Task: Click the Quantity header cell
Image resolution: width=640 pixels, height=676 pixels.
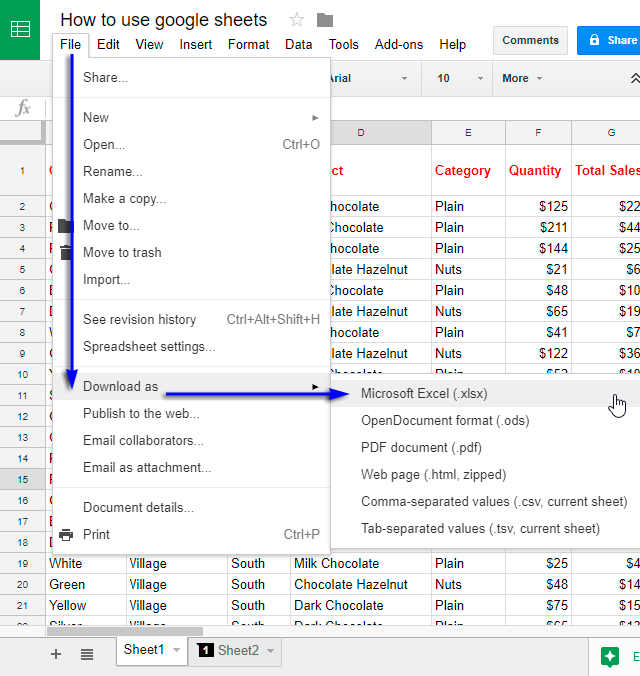Action: 538,170
